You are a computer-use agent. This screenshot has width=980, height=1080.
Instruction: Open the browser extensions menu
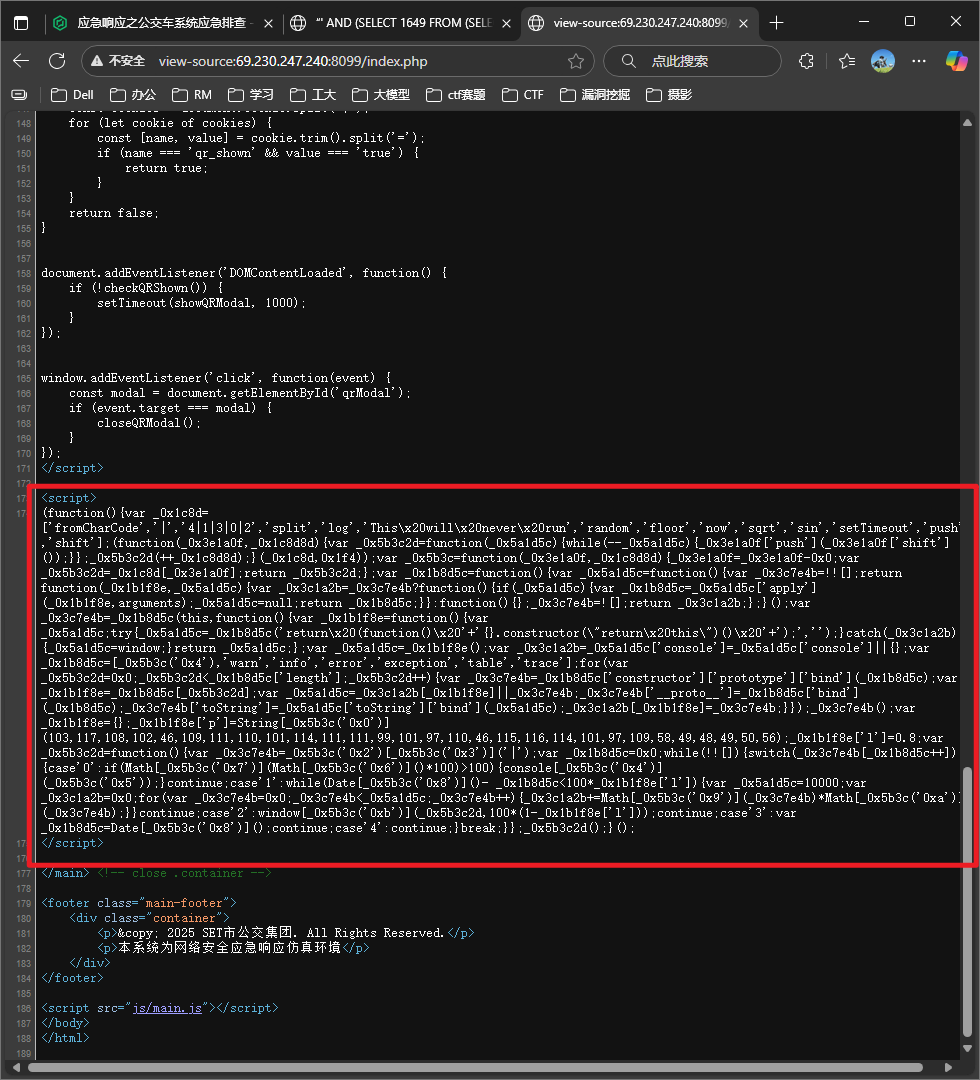806,61
